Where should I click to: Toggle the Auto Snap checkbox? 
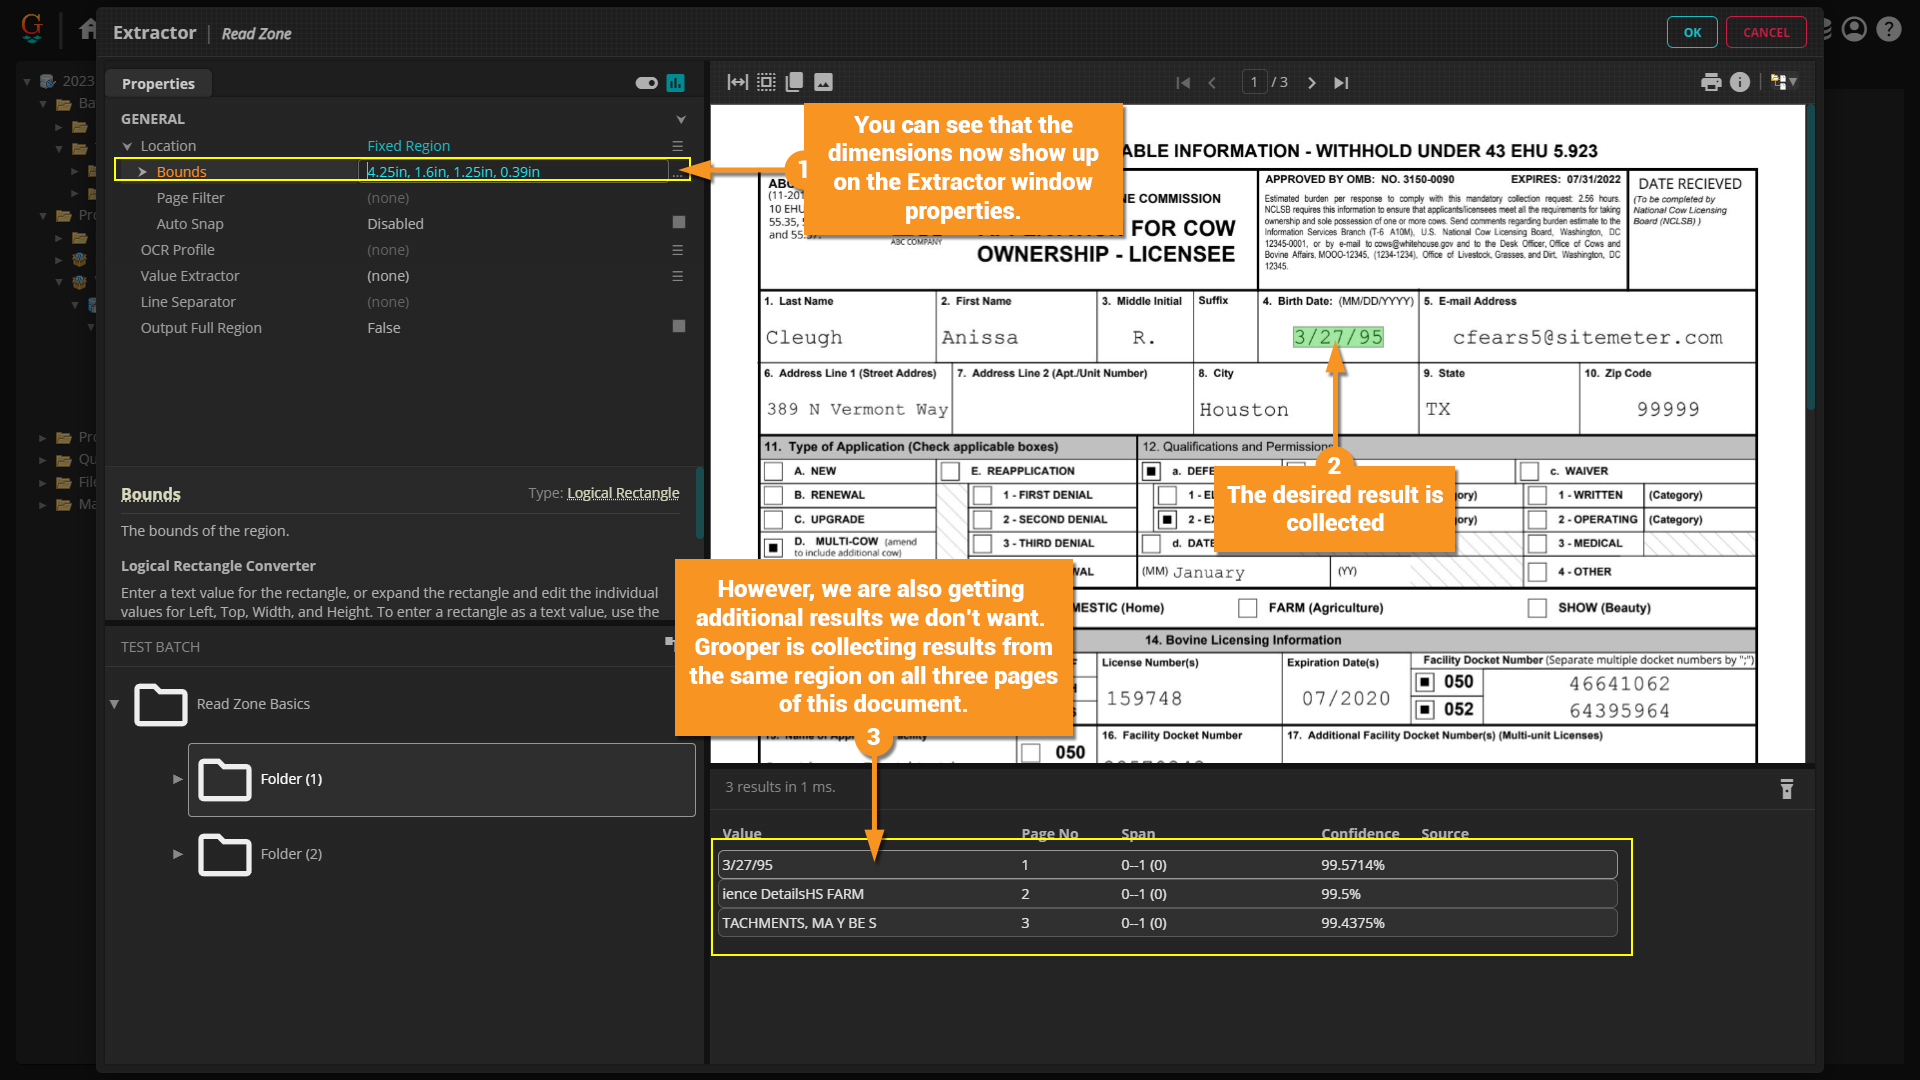(x=679, y=222)
